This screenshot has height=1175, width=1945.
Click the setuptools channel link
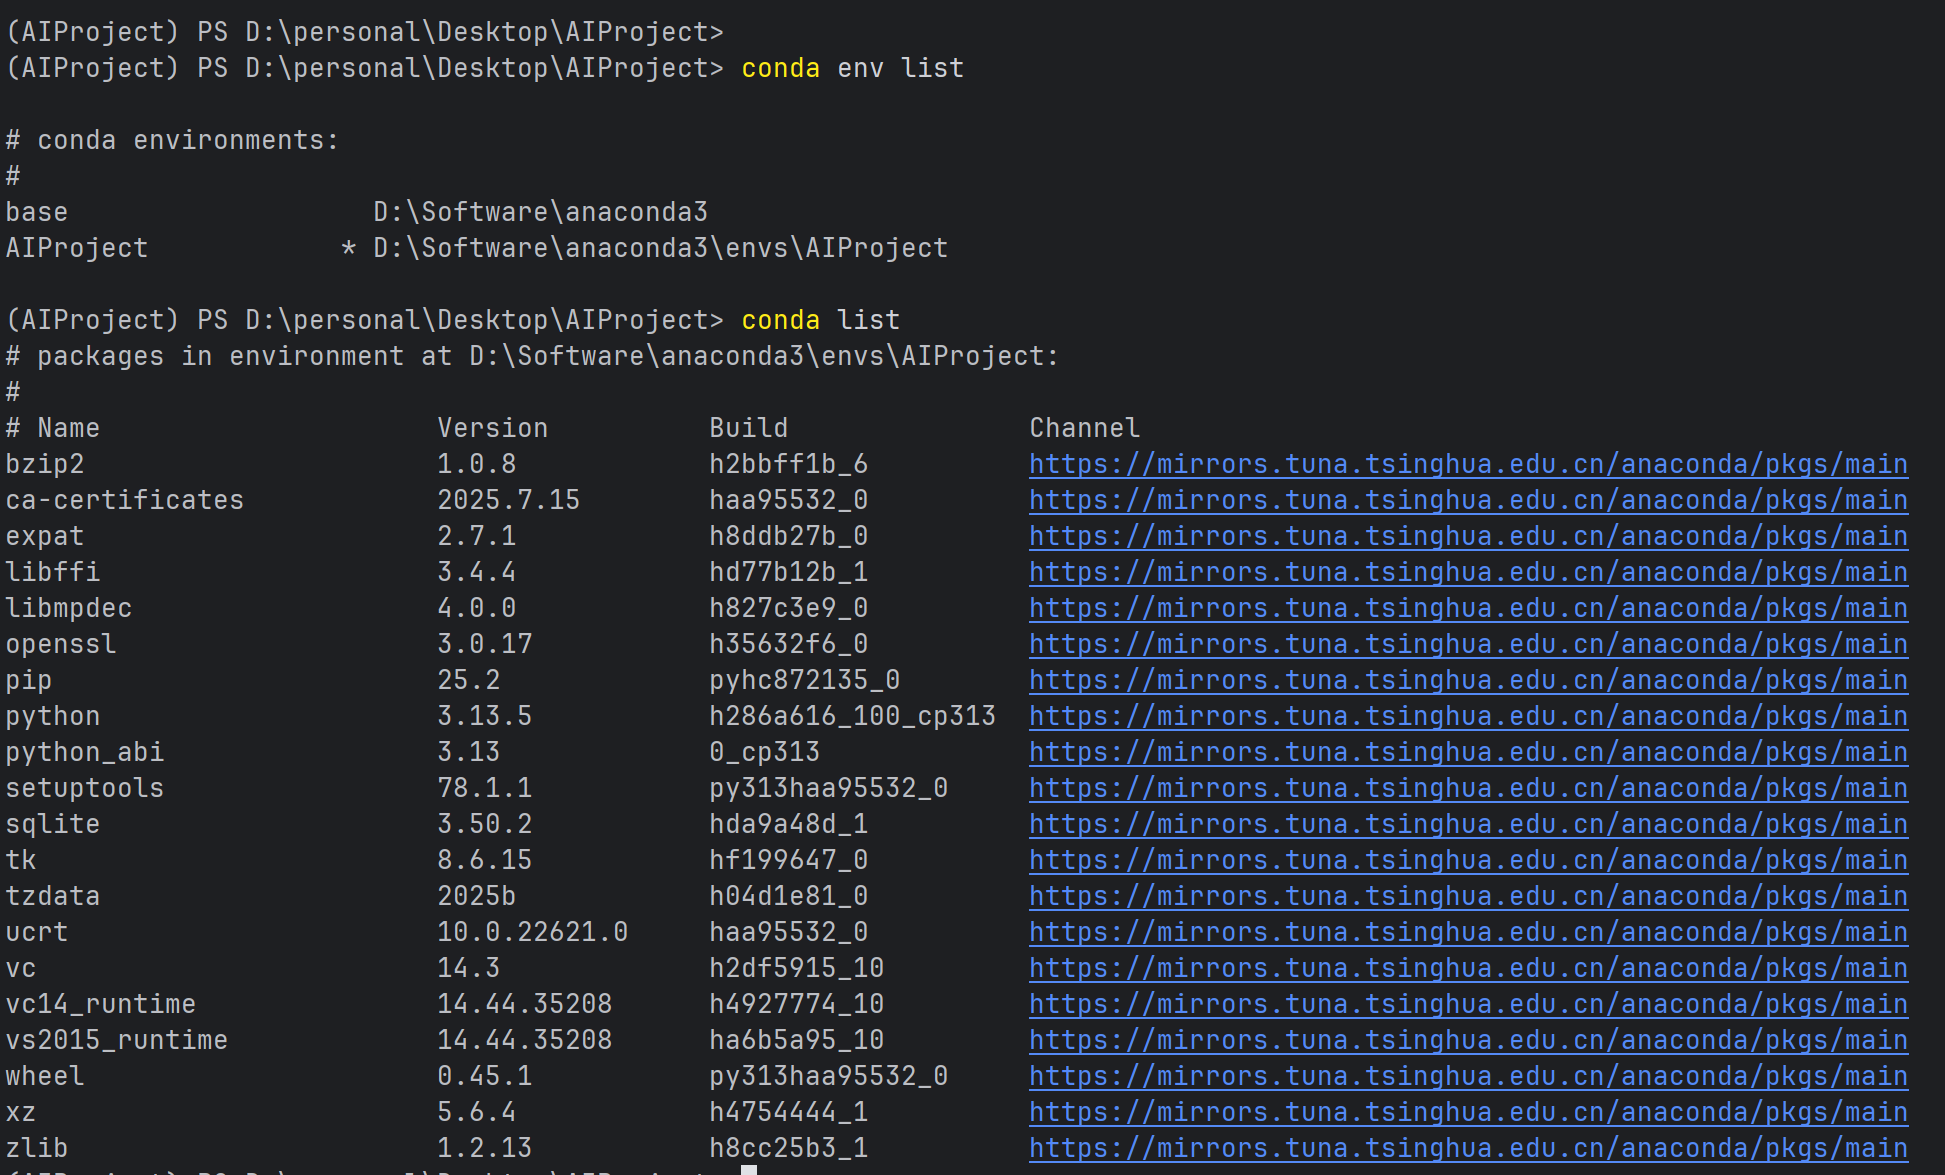(x=1468, y=788)
